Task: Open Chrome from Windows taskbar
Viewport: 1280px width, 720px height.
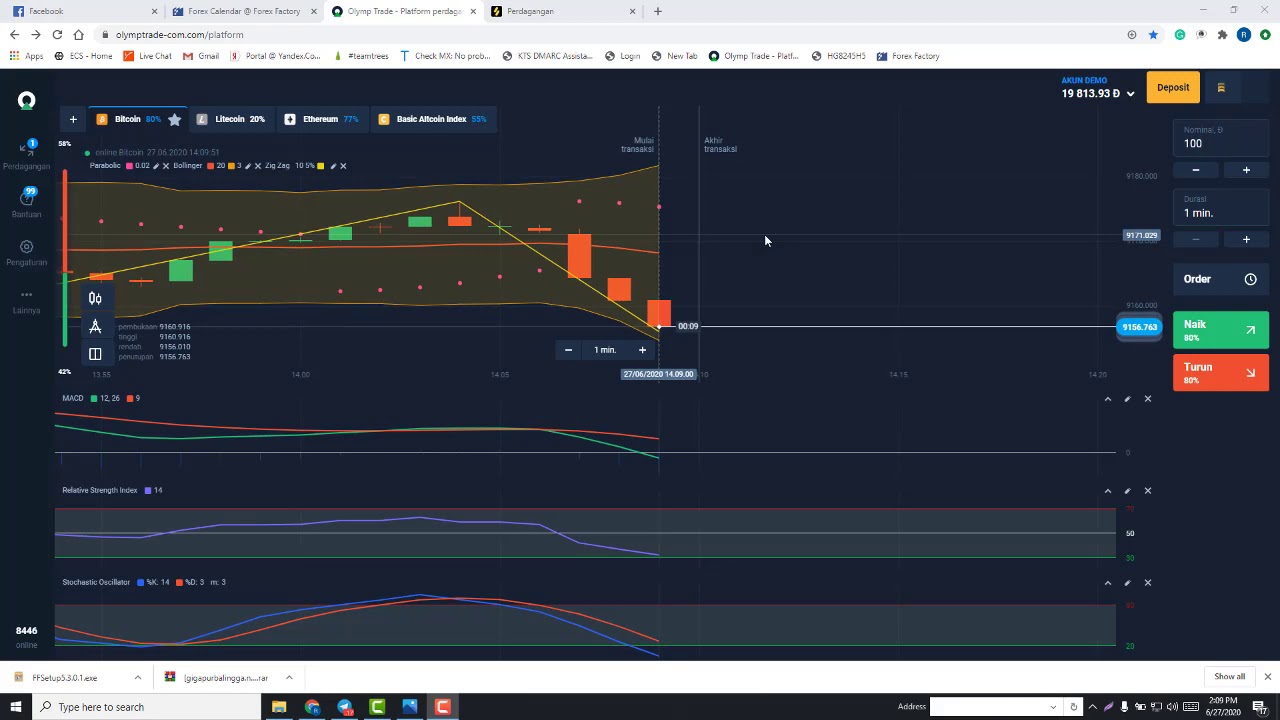Action: click(x=312, y=707)
